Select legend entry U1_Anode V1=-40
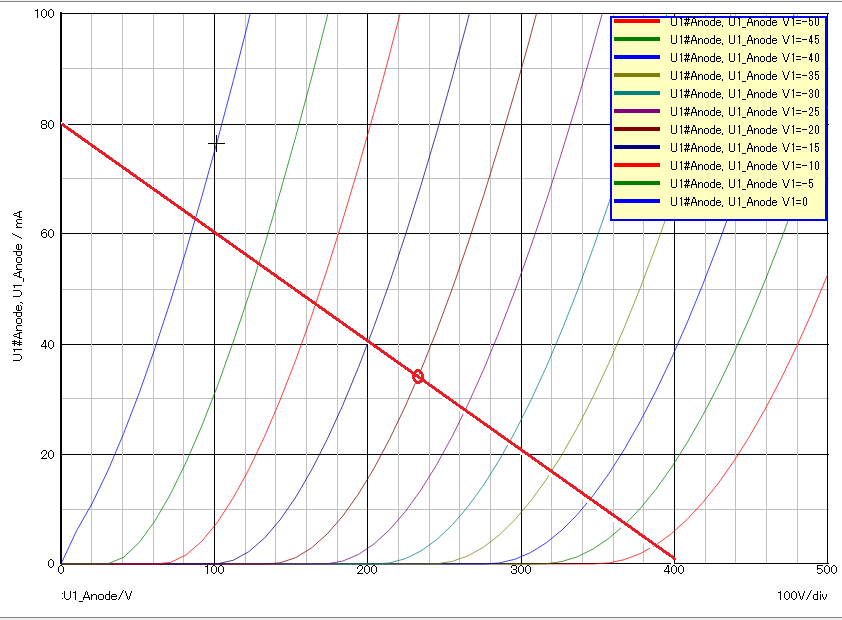 tap(744, 57)
